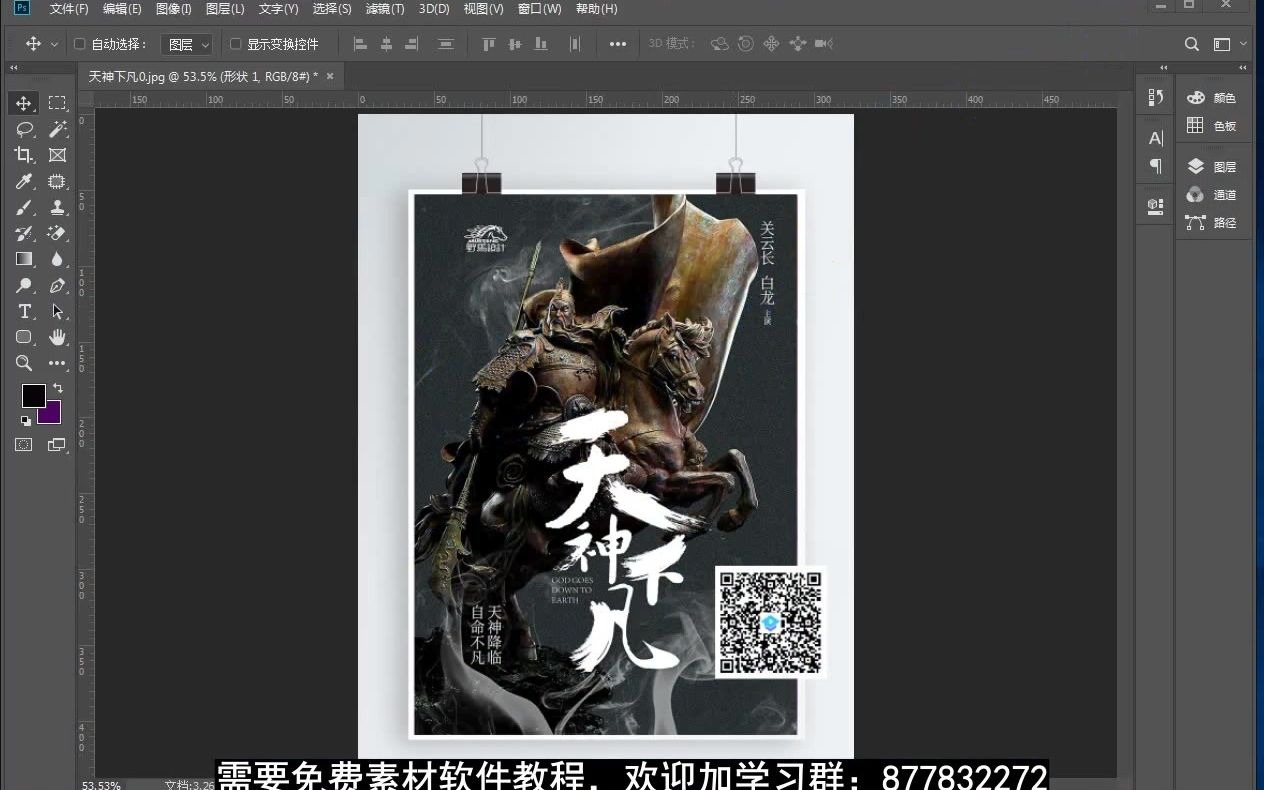Open the 滤镜 (Filter) menu
Image resolution: width=1264 pixels, height=790 pixels.
384,9
